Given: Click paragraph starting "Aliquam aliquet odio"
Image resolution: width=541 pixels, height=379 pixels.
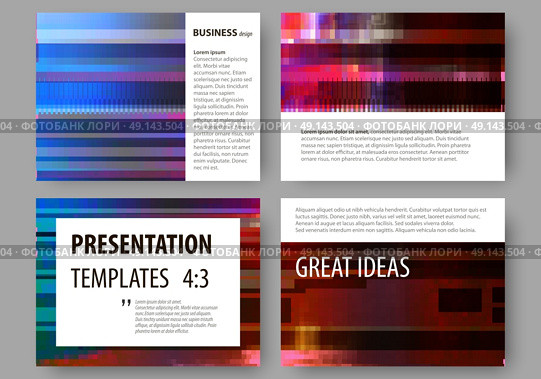Looking at the screenshot, I should (391, 220).
